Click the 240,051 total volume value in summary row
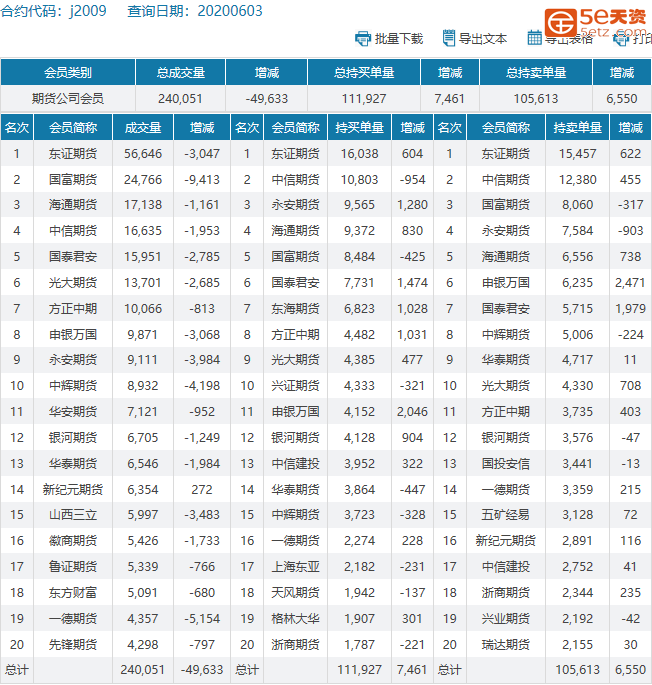Viewport: 652px width, 685px height. pos(180,99)
